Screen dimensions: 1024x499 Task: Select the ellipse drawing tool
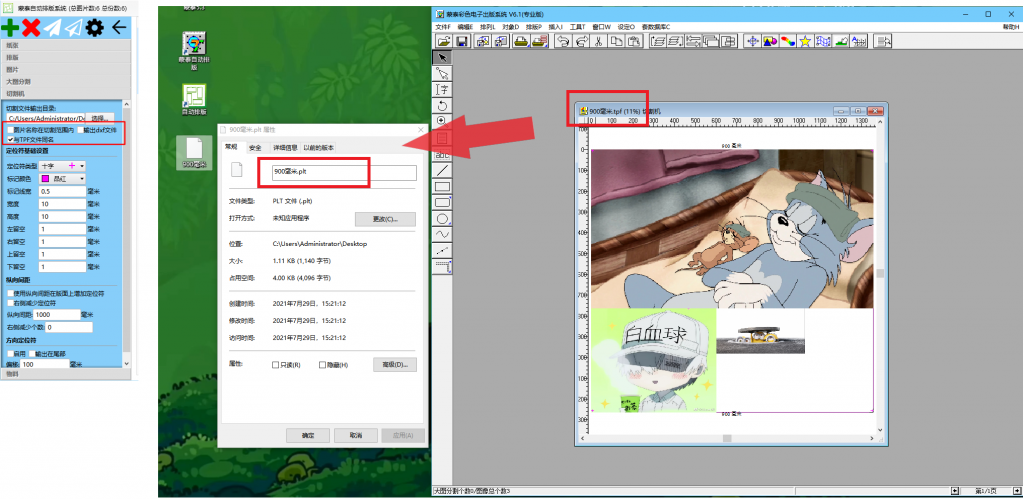(x=443, y=219)
